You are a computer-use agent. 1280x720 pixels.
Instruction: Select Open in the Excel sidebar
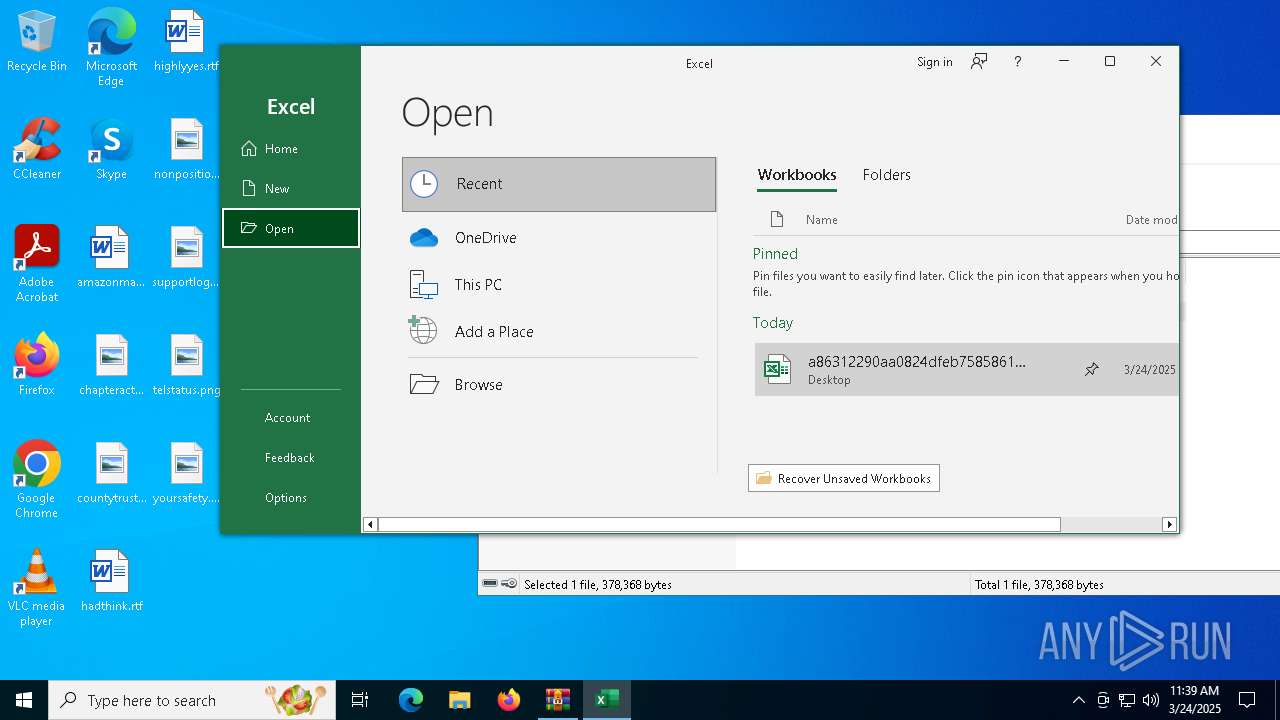[x=290, y=228]
